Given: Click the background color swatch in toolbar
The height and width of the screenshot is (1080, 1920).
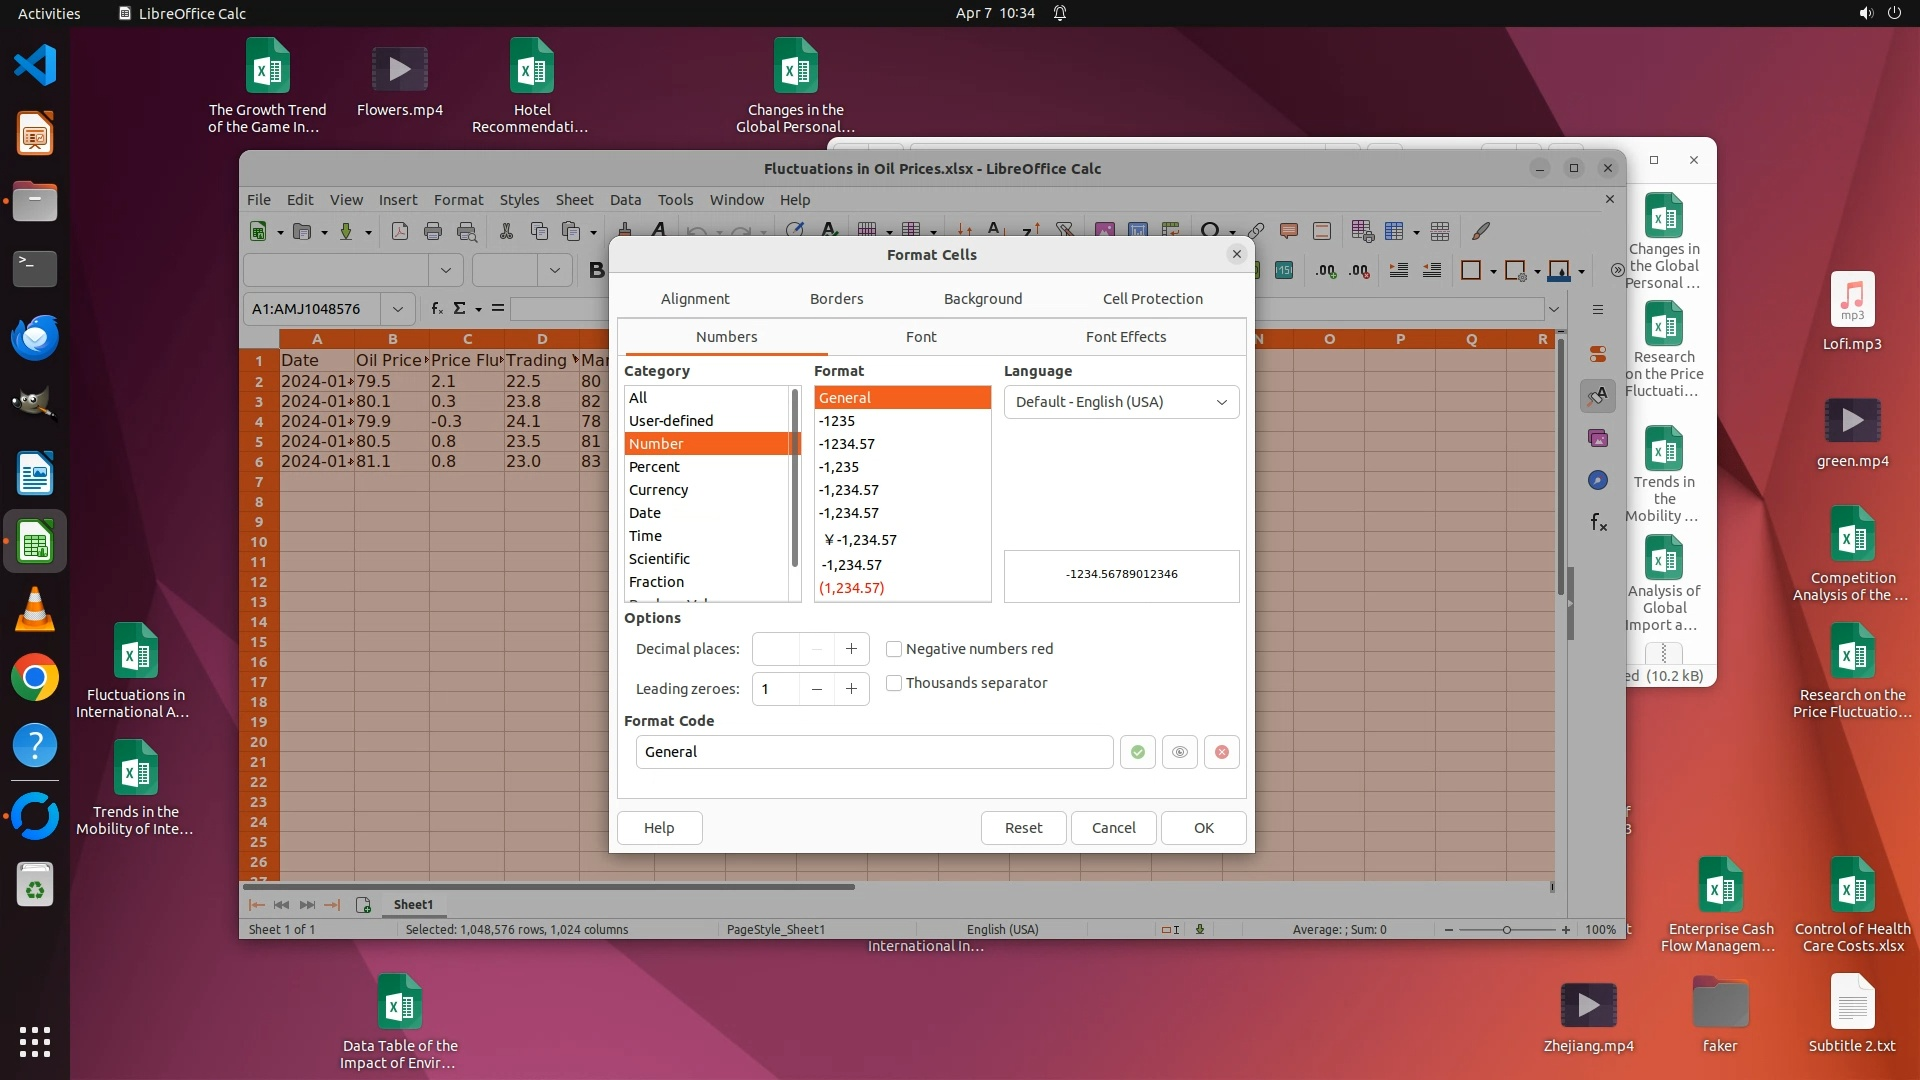Looking at the screenshot, I should tap(1558, 271).
